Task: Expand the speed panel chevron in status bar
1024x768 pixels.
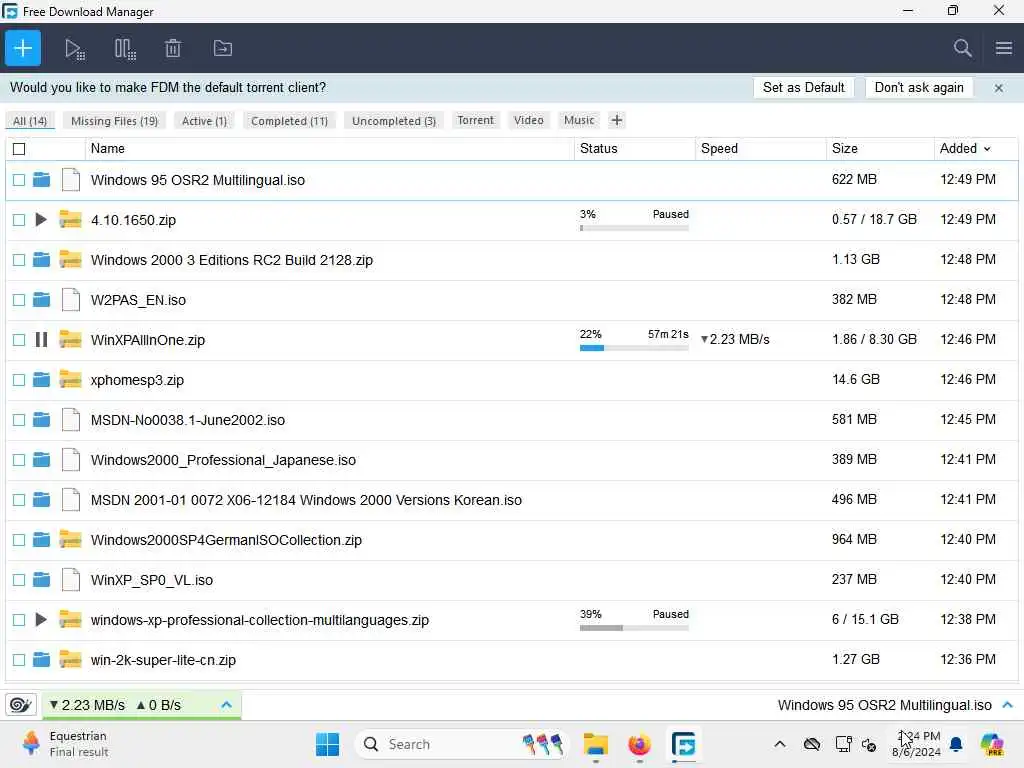Action: point(227,705)
